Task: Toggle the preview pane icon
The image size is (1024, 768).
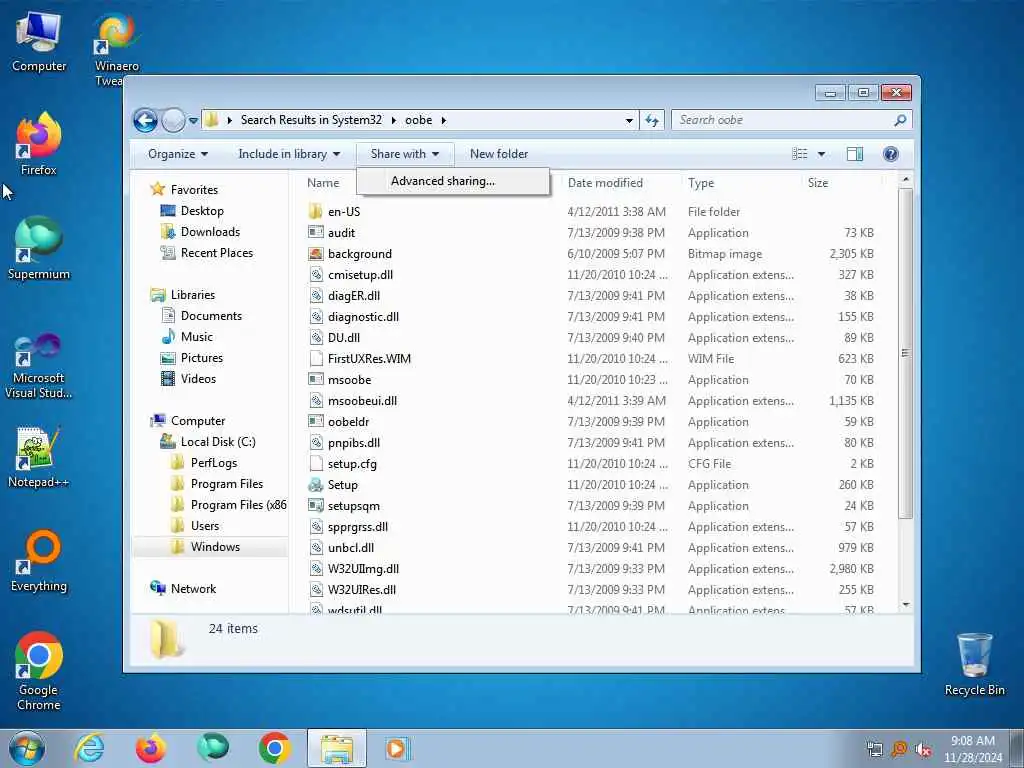Action: pos(855,154)
